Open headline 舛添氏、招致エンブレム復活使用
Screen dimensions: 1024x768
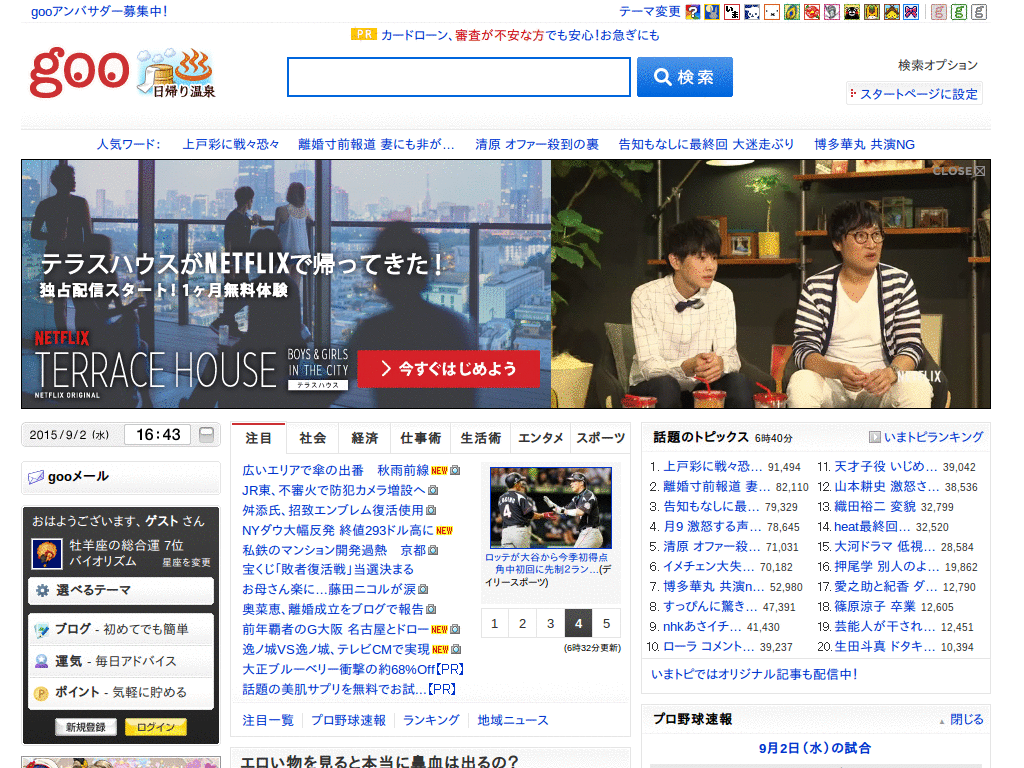coord(333,510)
